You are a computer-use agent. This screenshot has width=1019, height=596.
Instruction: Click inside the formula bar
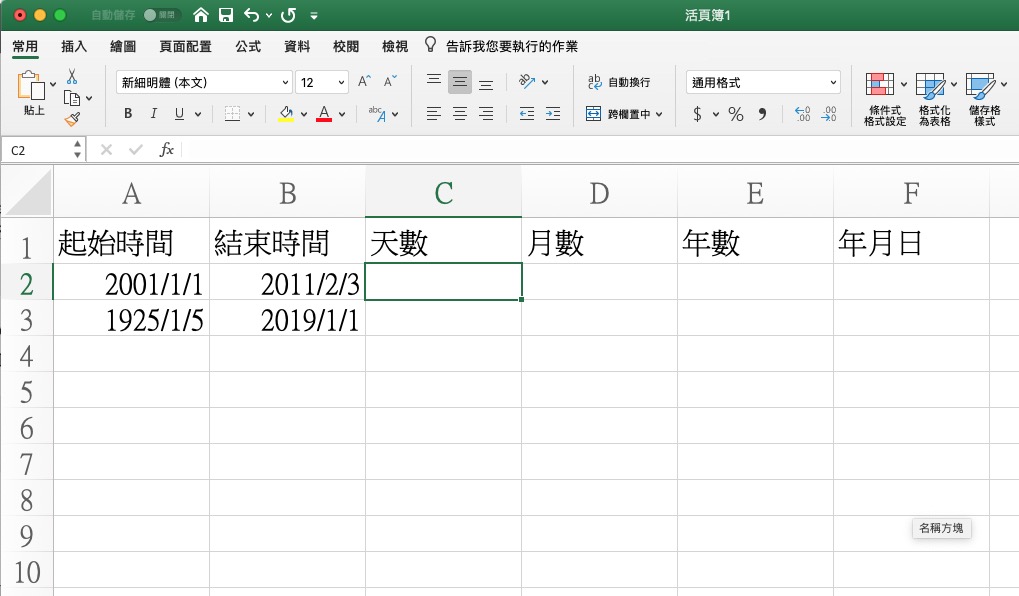[601, 150]
